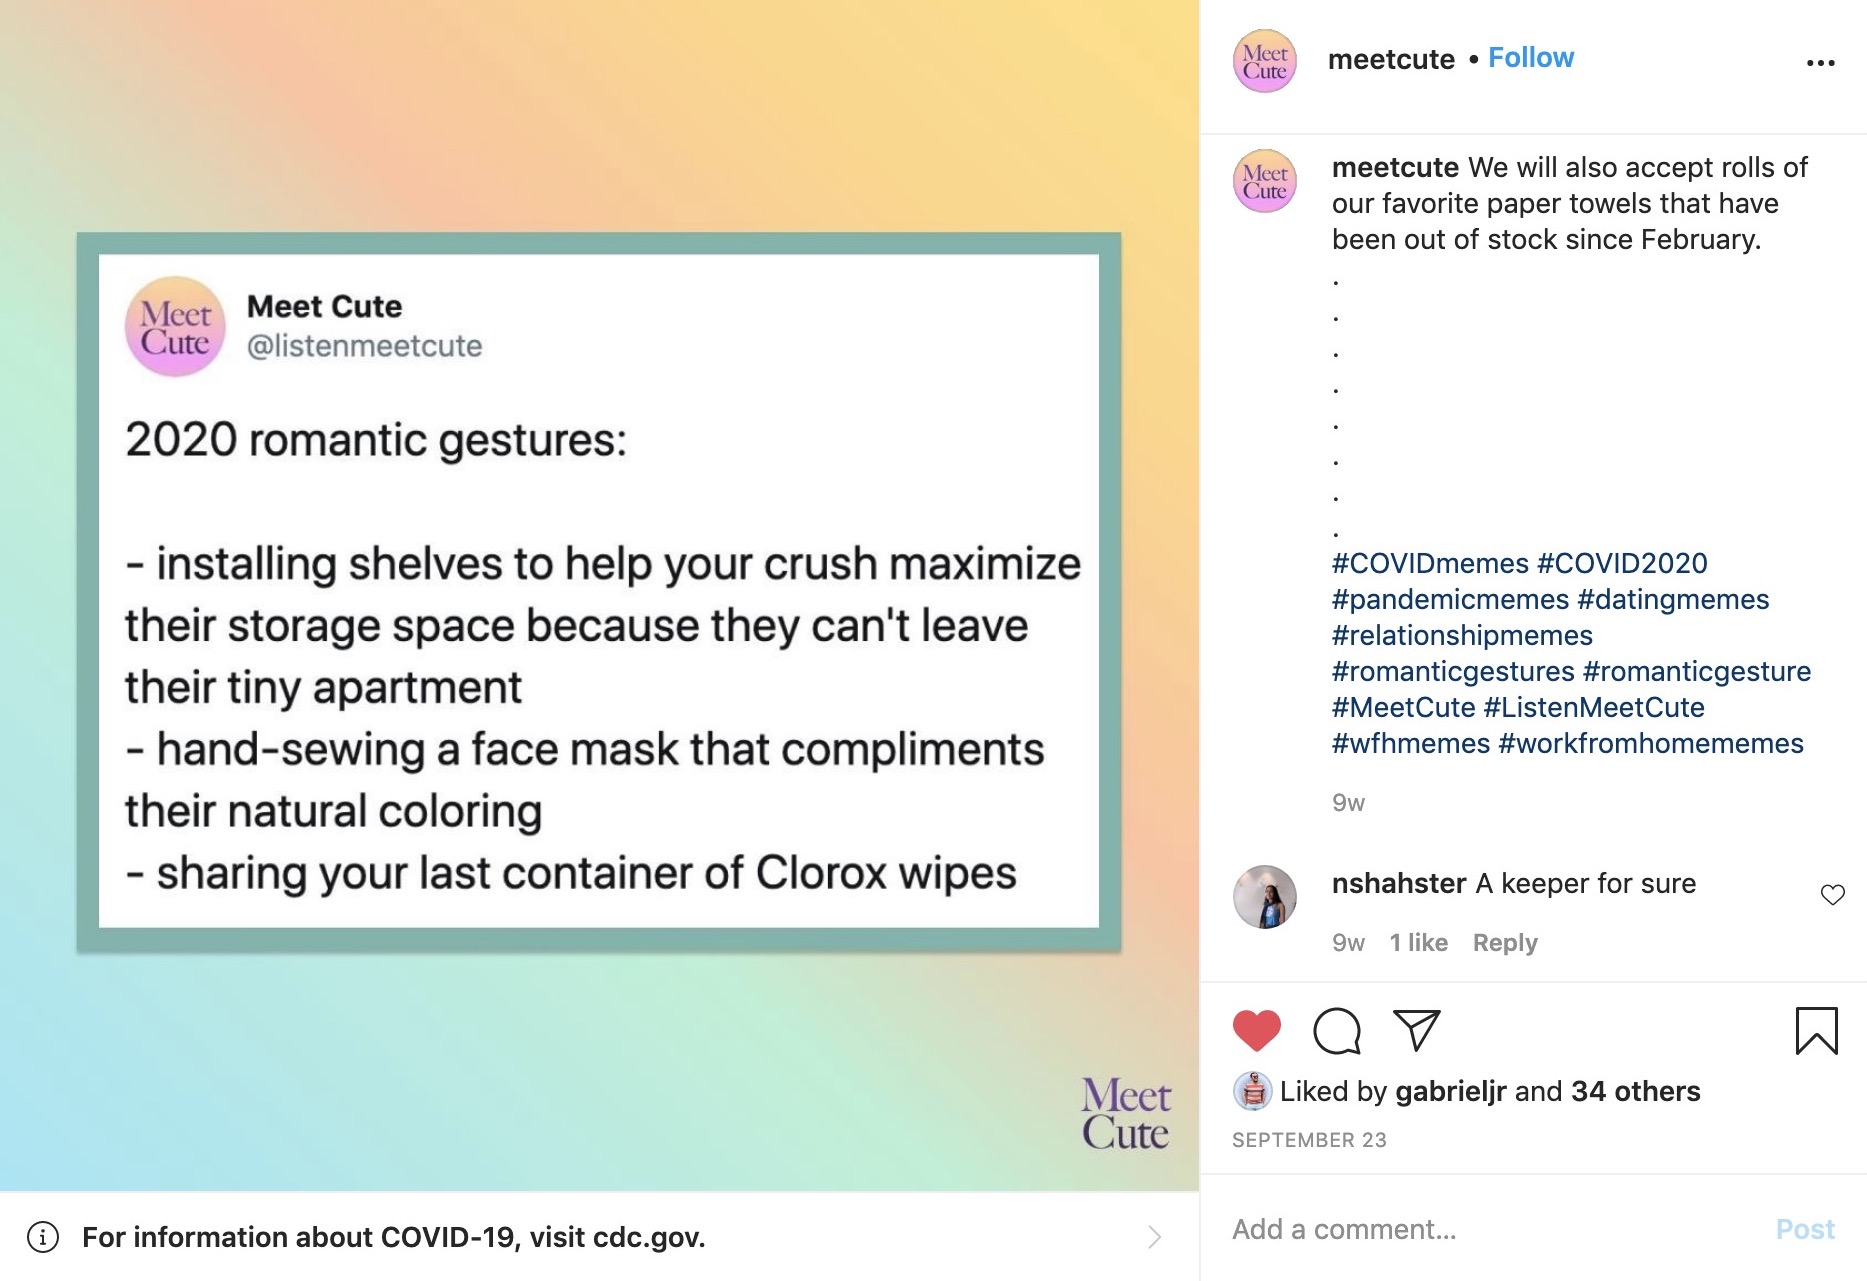Viewport: 1867px width, 1281px height.
Task: Follow the meetcute account
Action: tap(1530, 58)
